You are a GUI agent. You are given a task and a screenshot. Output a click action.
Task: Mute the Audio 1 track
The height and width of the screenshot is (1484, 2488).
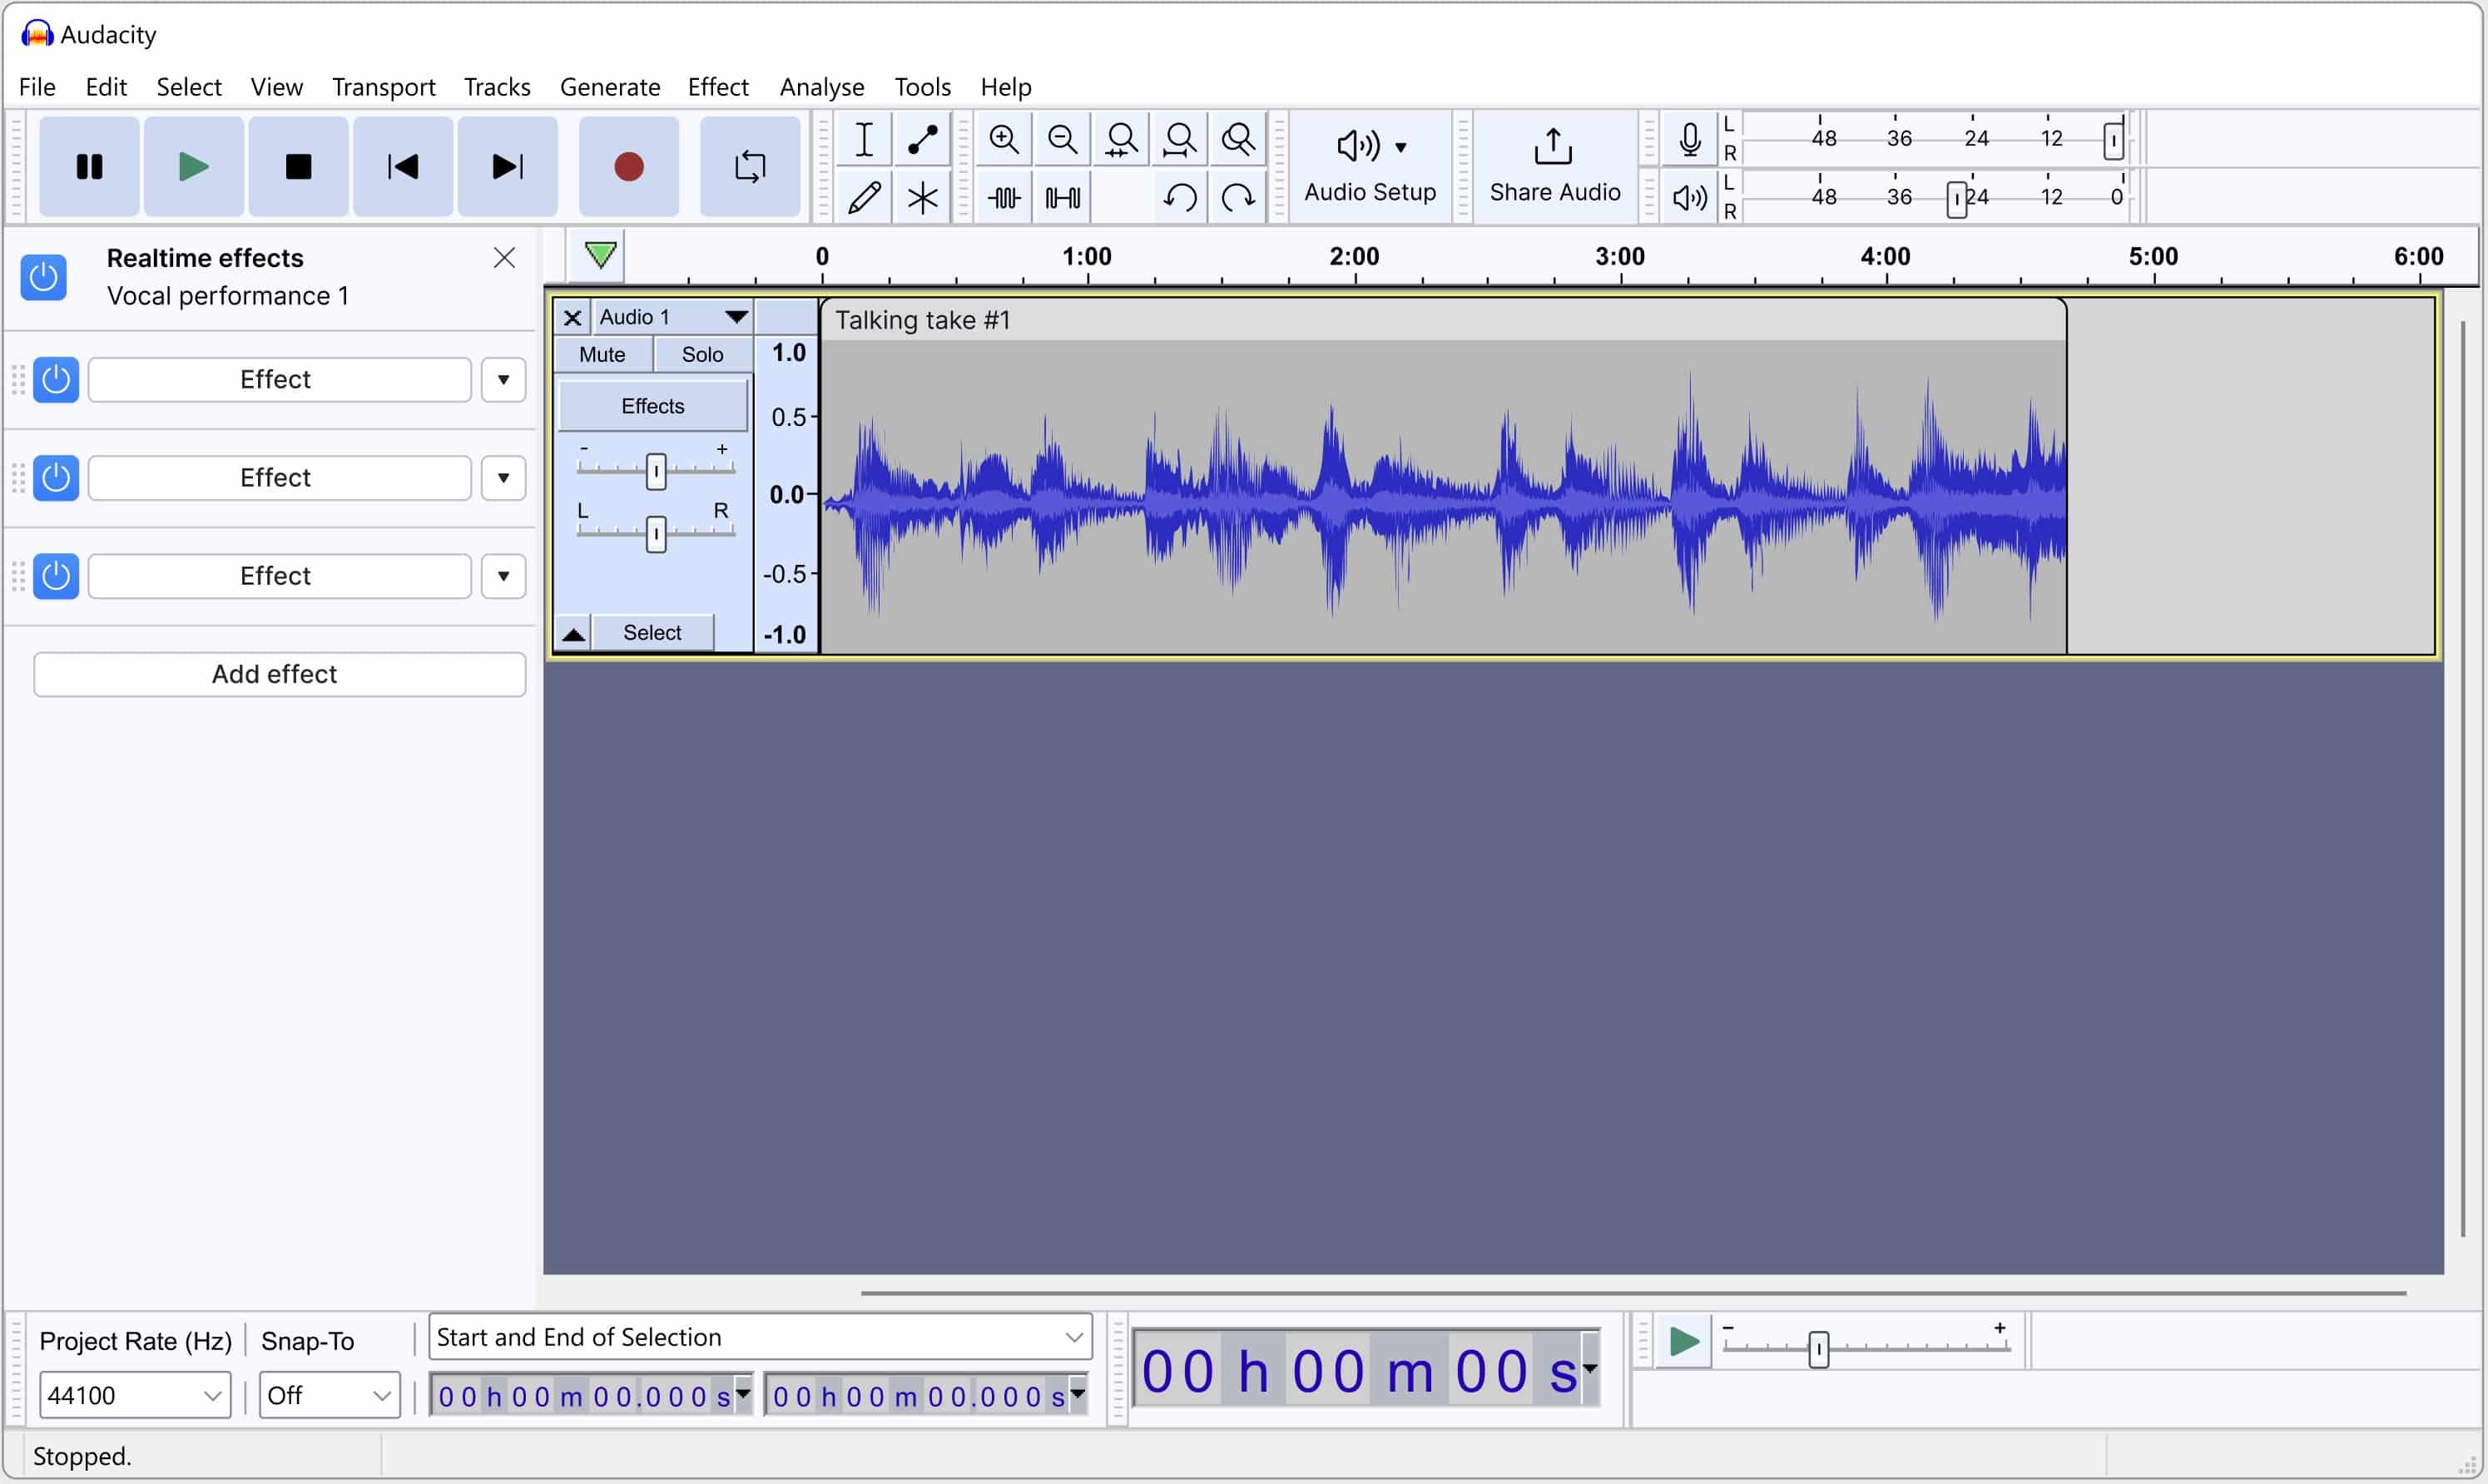601,353
